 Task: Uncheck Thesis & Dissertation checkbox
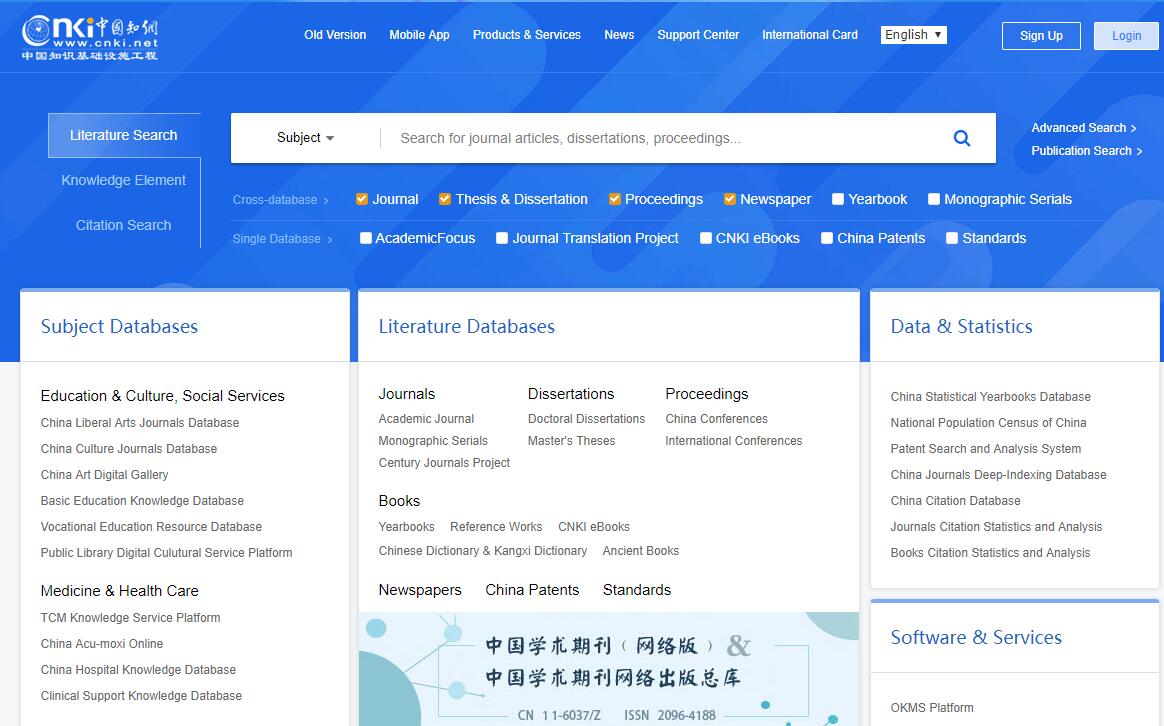pyautogui.click(x=445, y=199)
